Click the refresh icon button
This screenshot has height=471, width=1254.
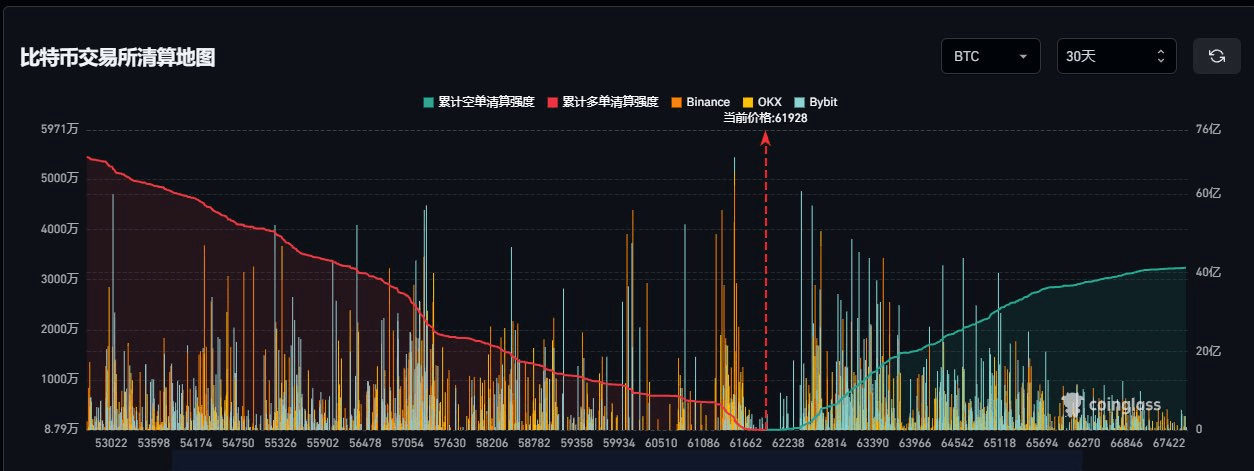pos(1217,56)
